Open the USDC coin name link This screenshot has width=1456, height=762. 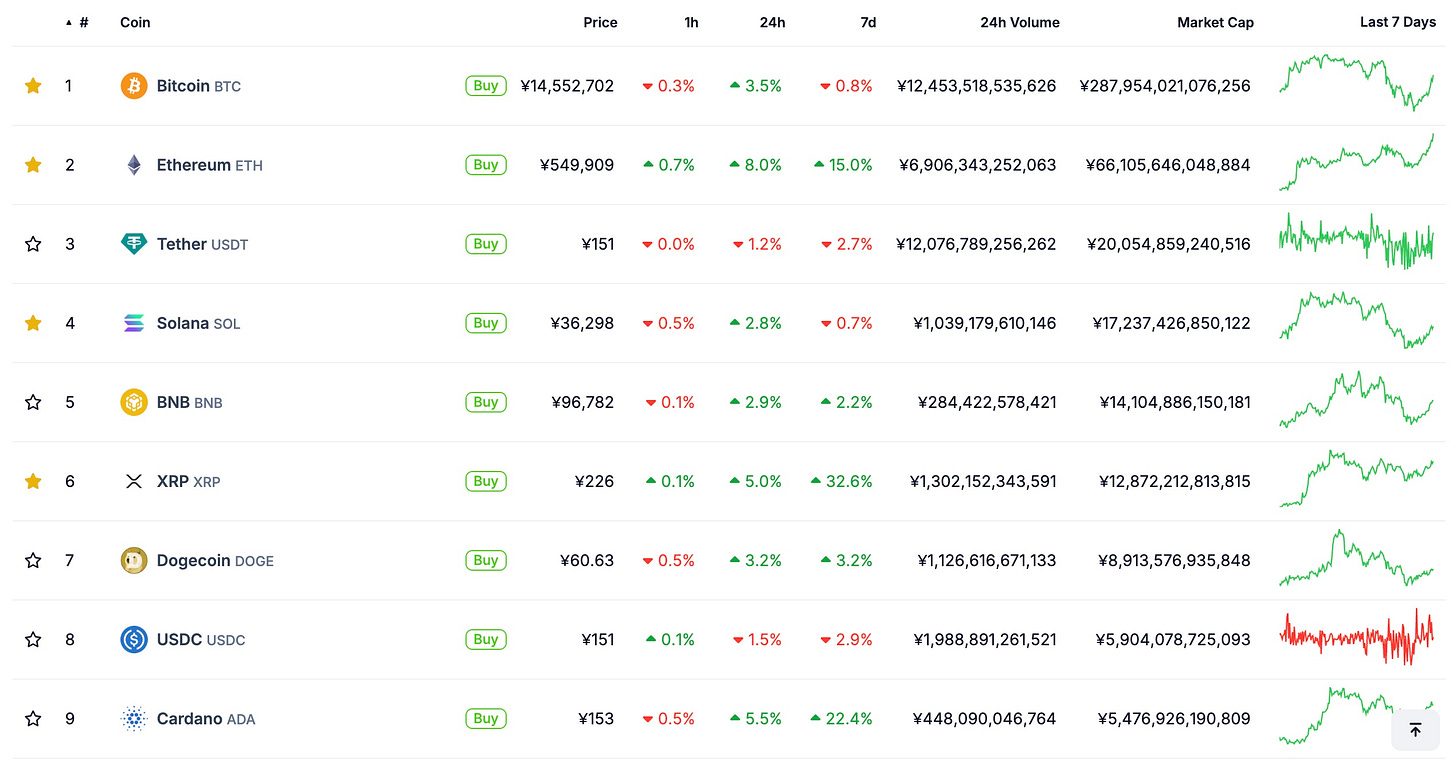(201, 639)
